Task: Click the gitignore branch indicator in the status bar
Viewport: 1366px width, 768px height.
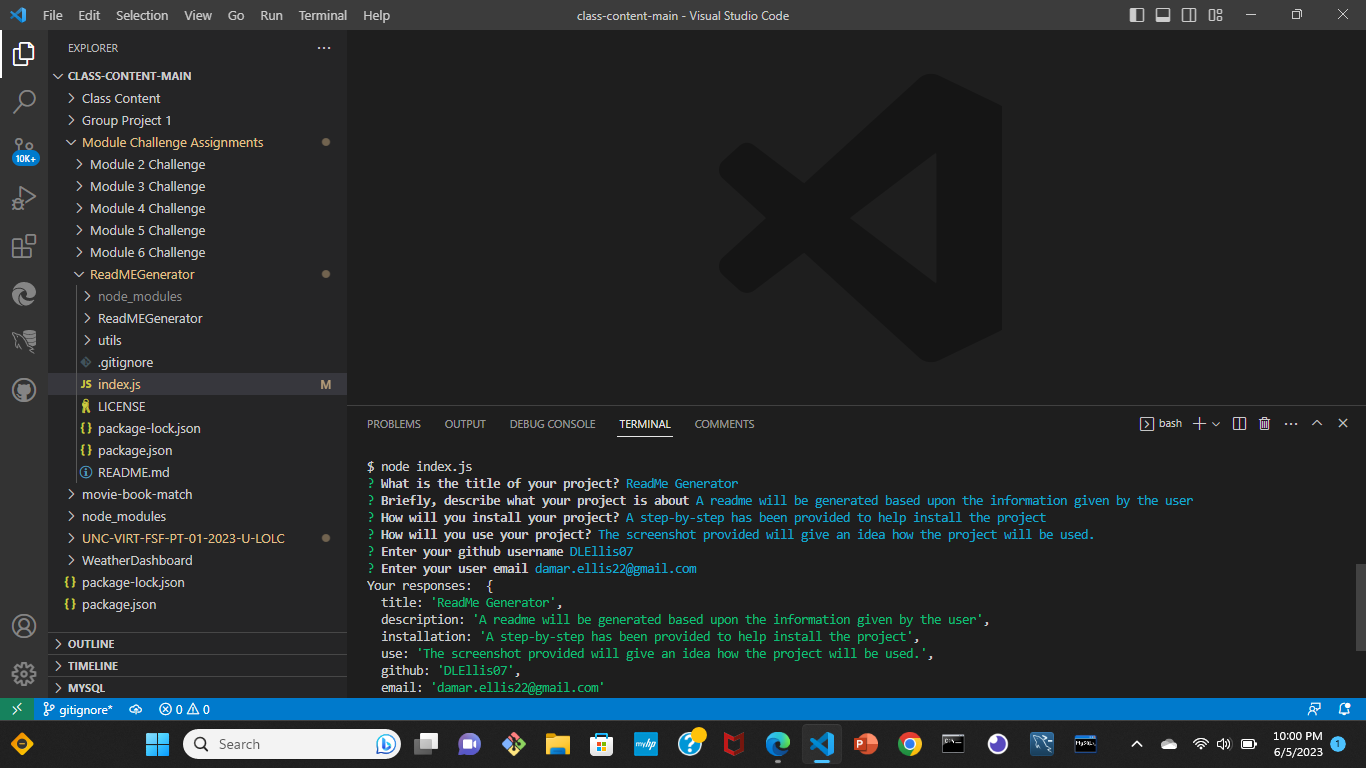Action: pos(77,709)
